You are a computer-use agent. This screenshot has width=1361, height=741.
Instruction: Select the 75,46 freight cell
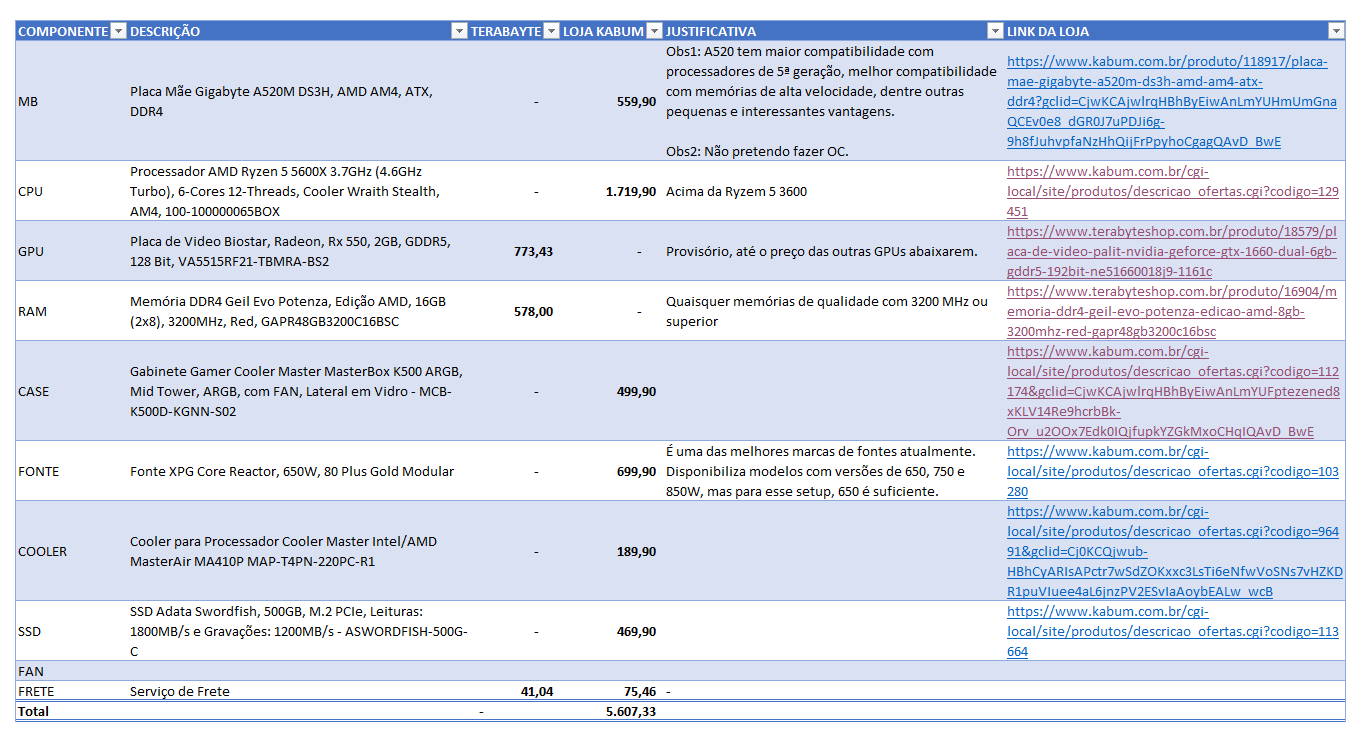tap(611, 691)
